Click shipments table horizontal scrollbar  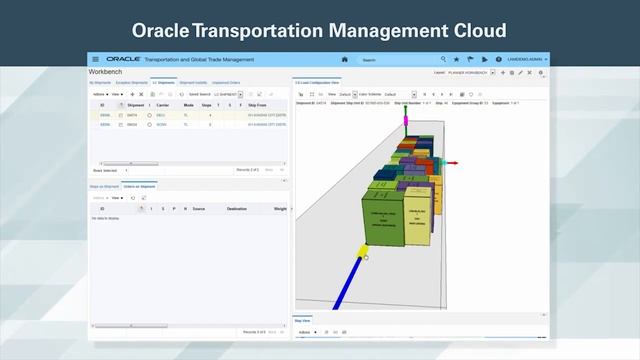coord(131,164)
